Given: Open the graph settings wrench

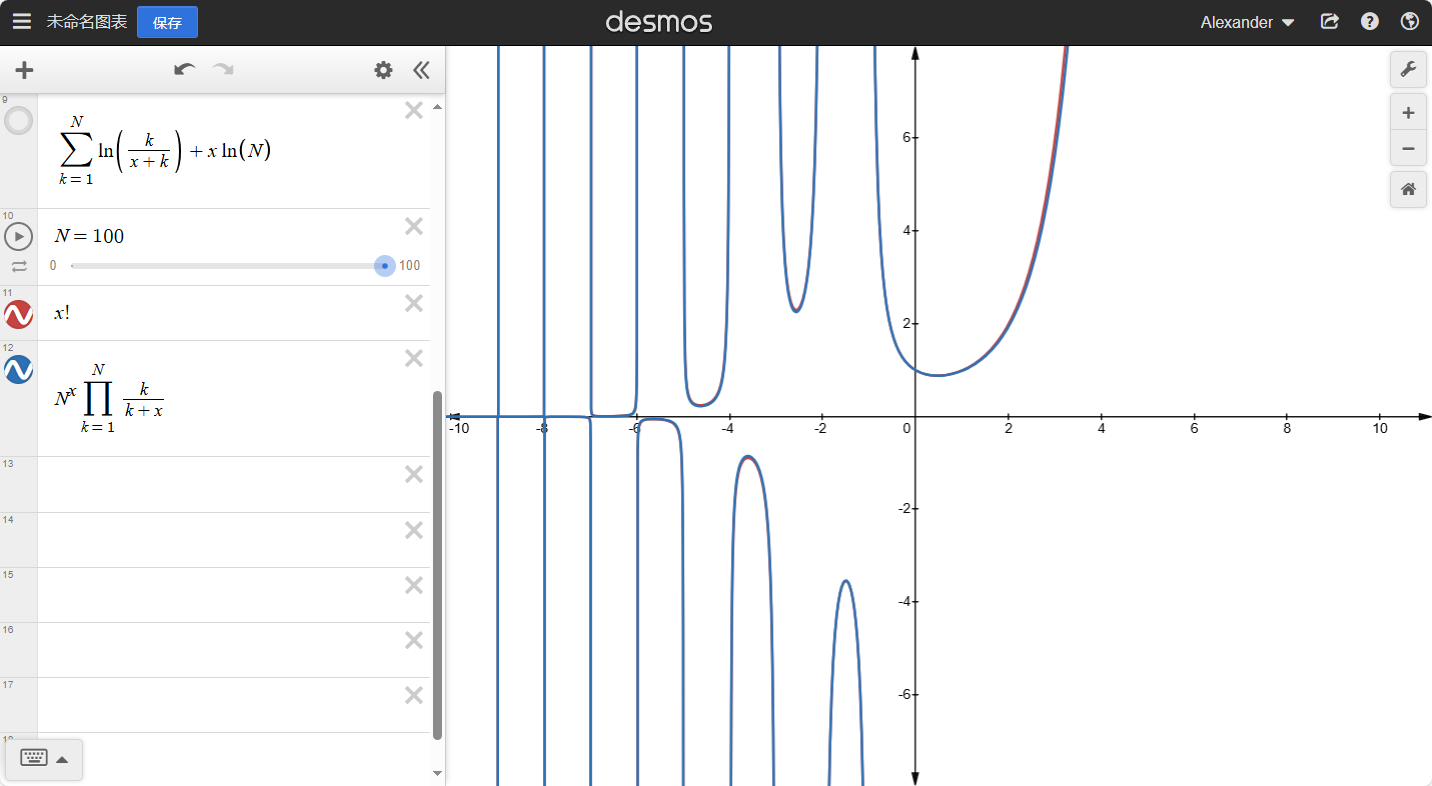Looking at the screenshot, I should (1408, 69).
